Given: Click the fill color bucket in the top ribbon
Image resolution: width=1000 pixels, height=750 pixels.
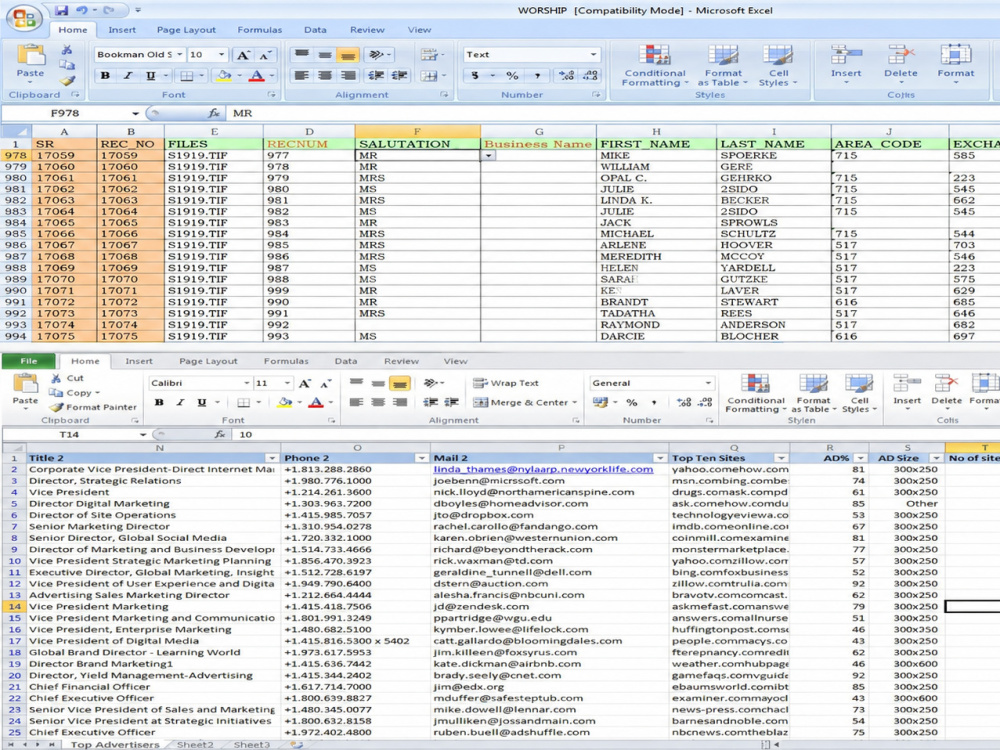Looking at the screenshot, I should (224, 75).
